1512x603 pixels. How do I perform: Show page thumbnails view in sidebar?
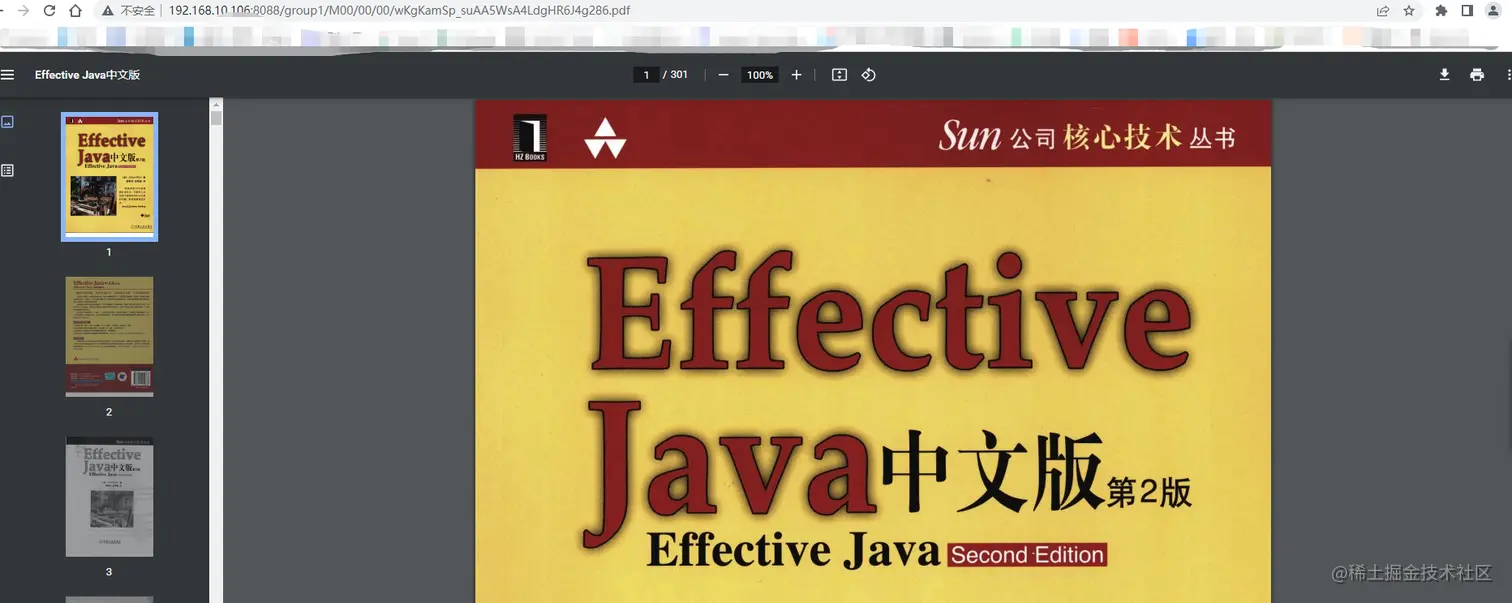pos(8,122)
